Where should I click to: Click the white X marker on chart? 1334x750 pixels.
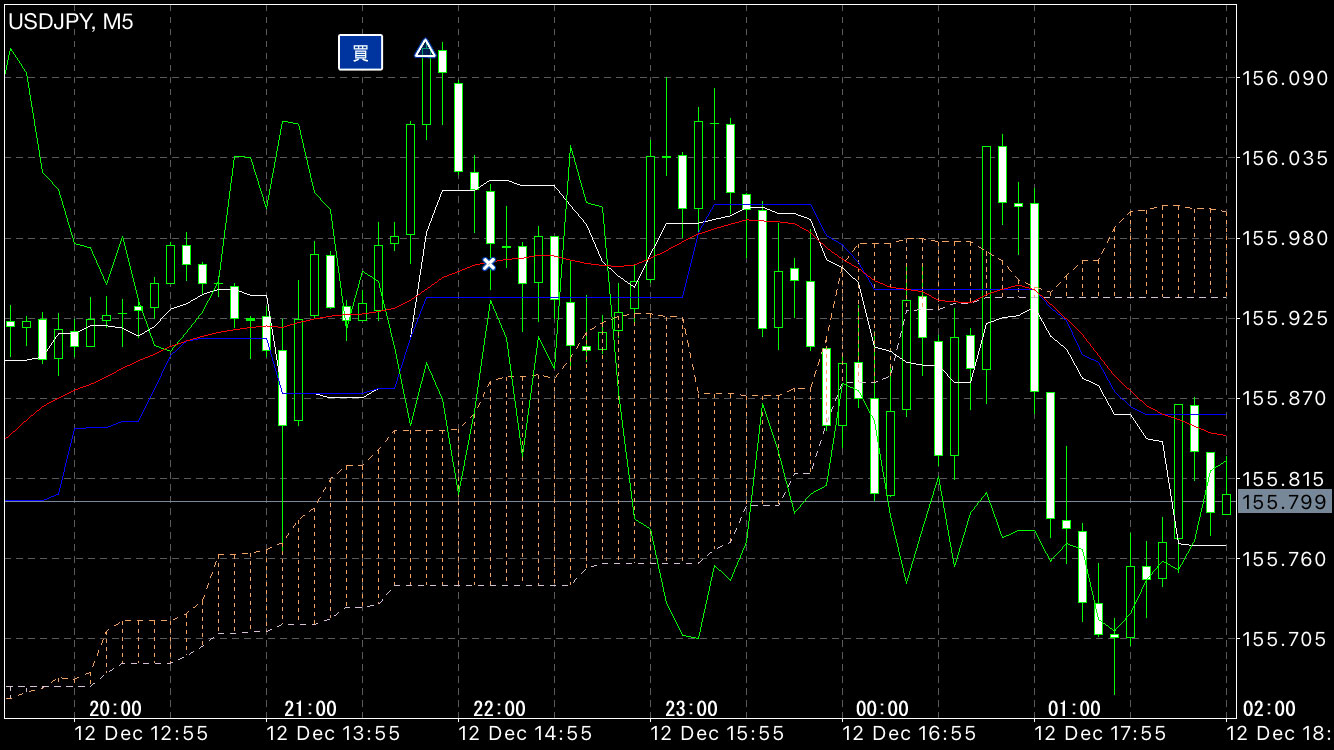[489, 264]
